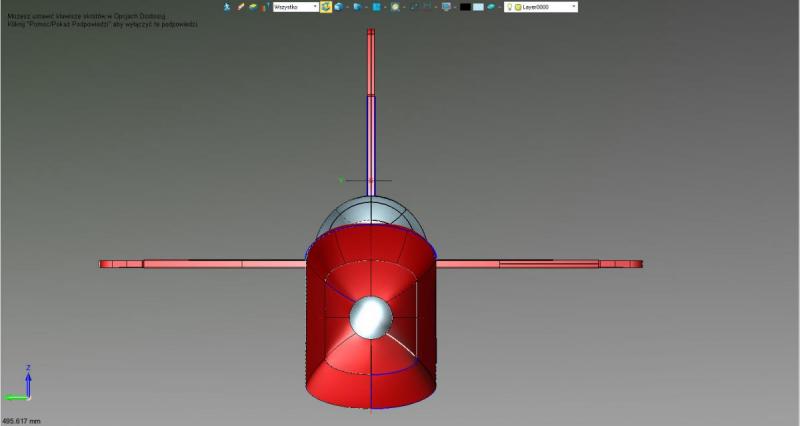Open the Wszystko filter dropdown

coord(314,7)
